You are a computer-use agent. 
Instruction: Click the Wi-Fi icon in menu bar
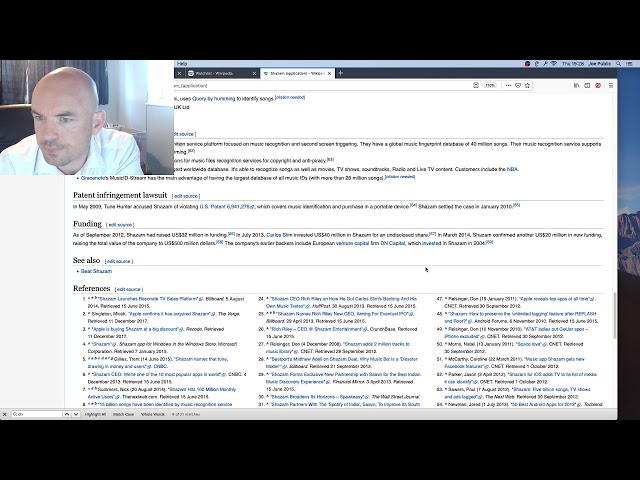click(554, 64)
